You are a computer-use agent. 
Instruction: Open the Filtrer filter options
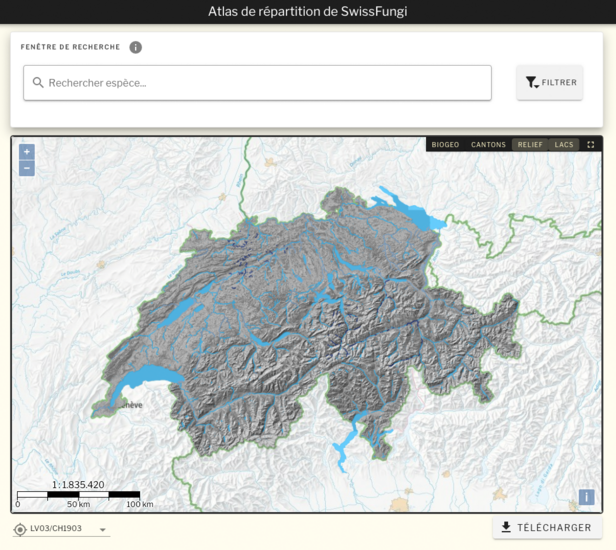[x=550, y=83]
